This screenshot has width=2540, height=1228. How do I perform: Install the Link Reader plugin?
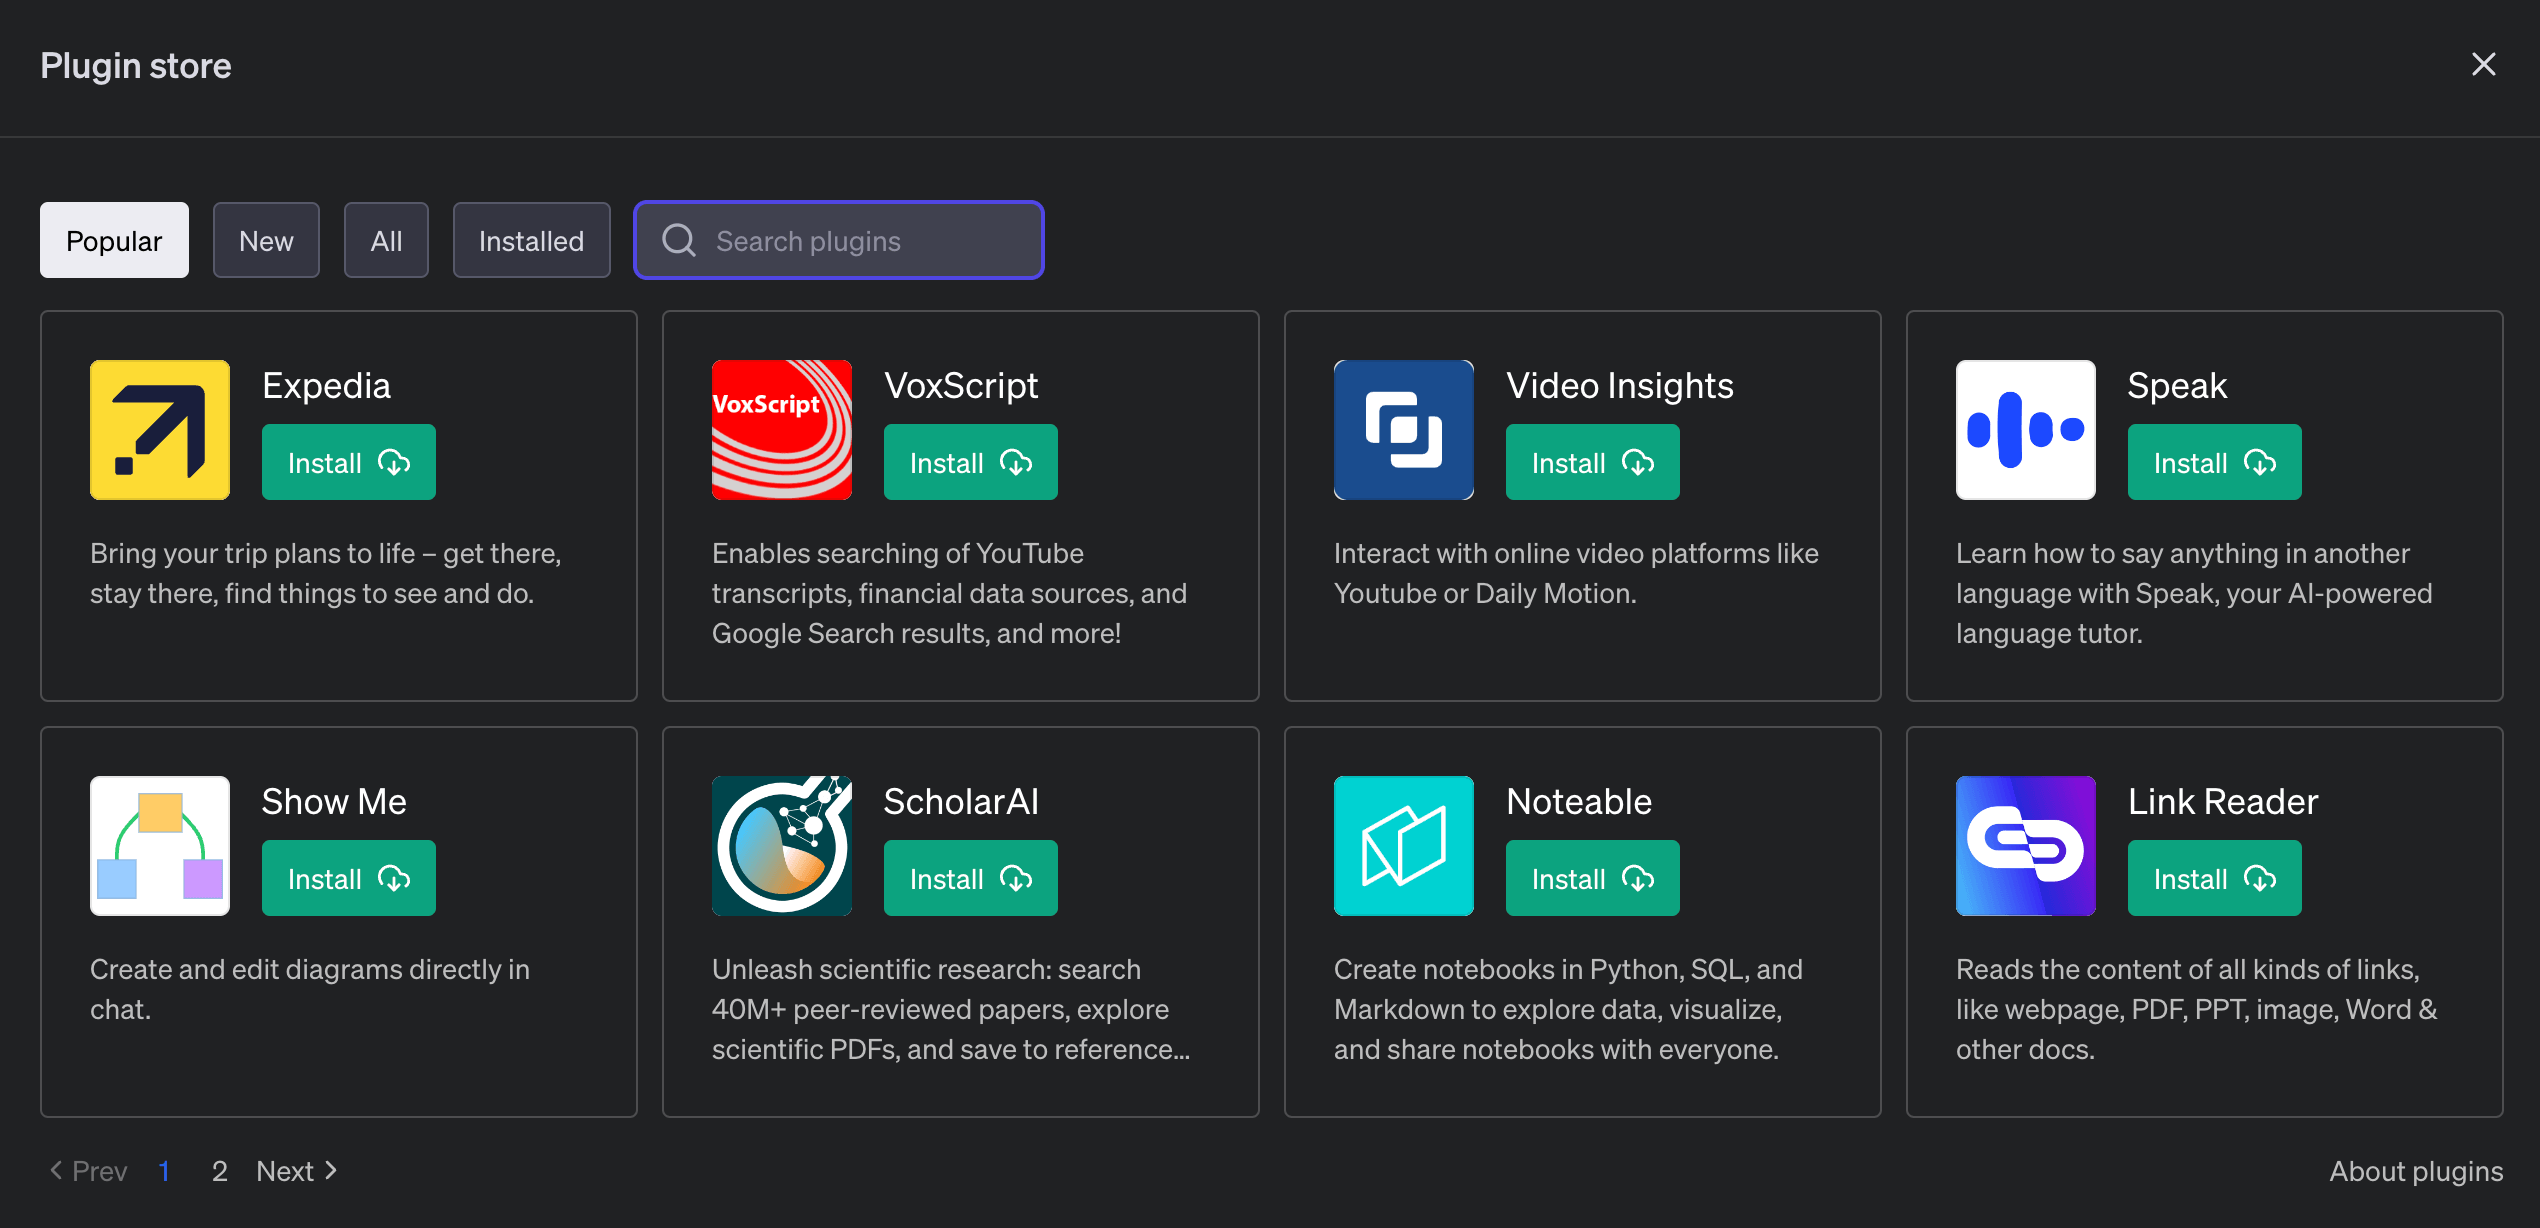pyautogui.click(x=2214, y=878)
